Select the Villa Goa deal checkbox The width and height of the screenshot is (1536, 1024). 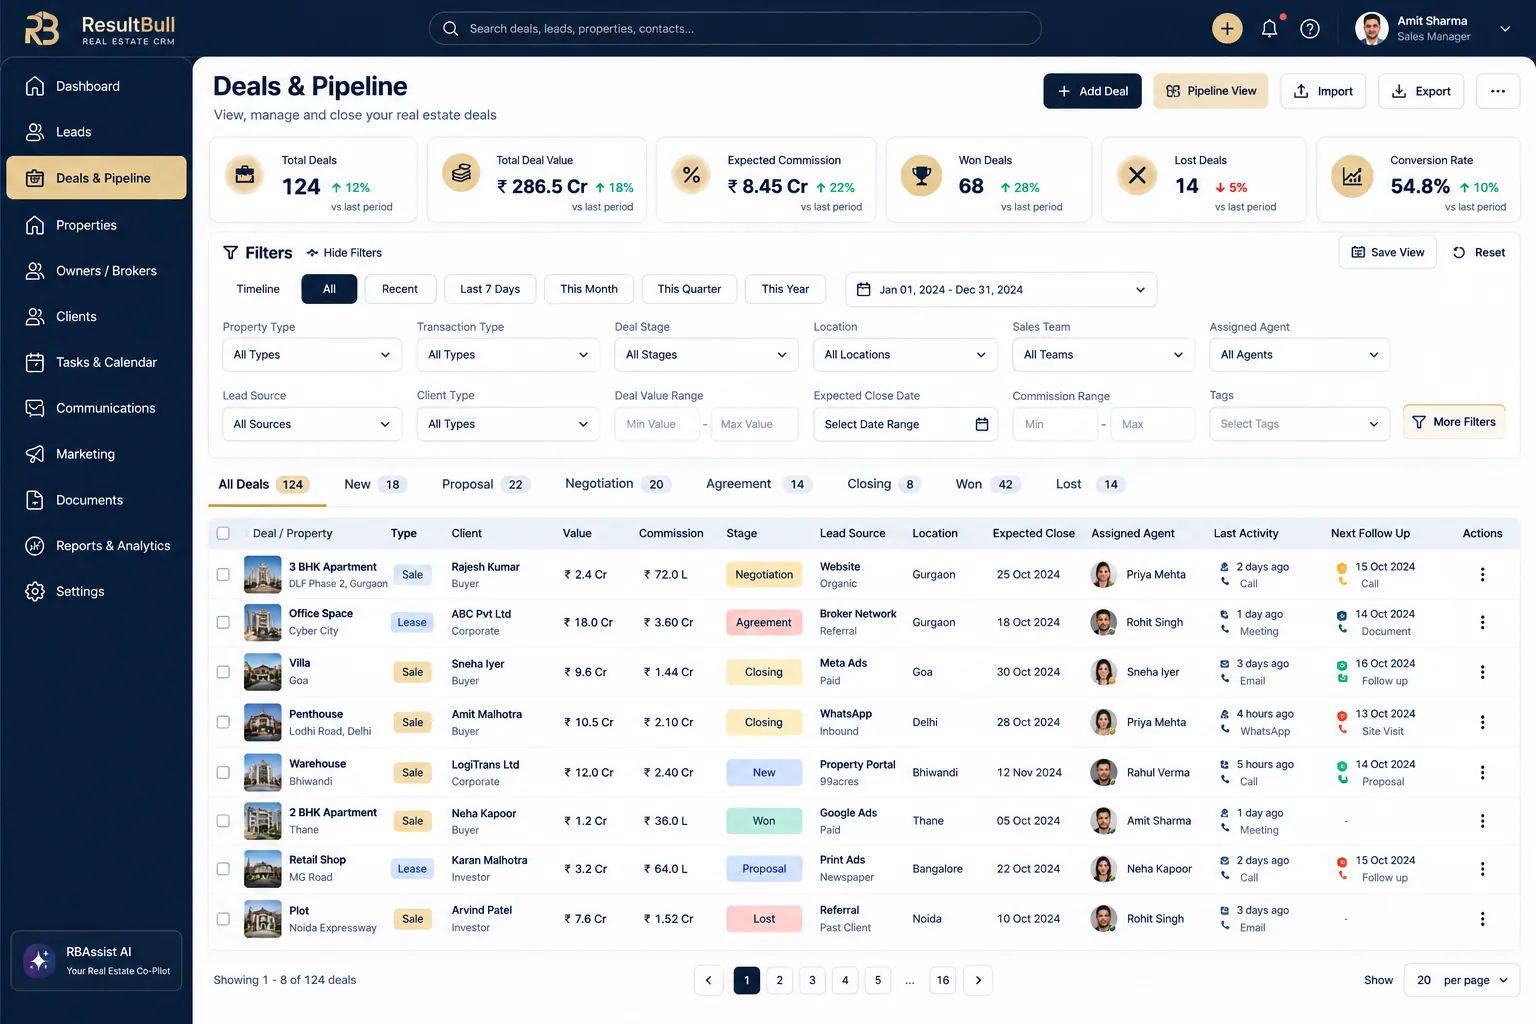[x=223, y=672]
